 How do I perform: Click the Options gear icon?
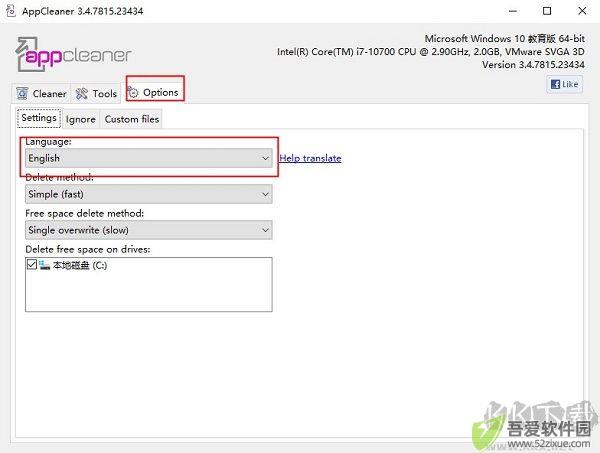pos(133,92)
